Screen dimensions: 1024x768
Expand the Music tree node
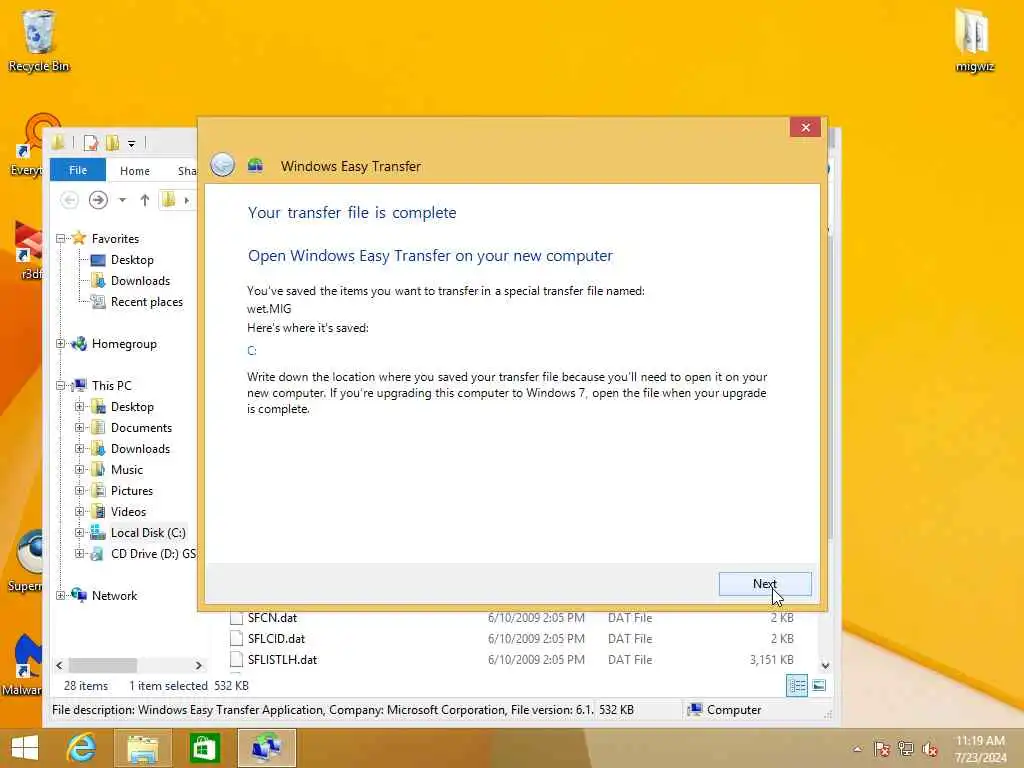coord(79,469)
